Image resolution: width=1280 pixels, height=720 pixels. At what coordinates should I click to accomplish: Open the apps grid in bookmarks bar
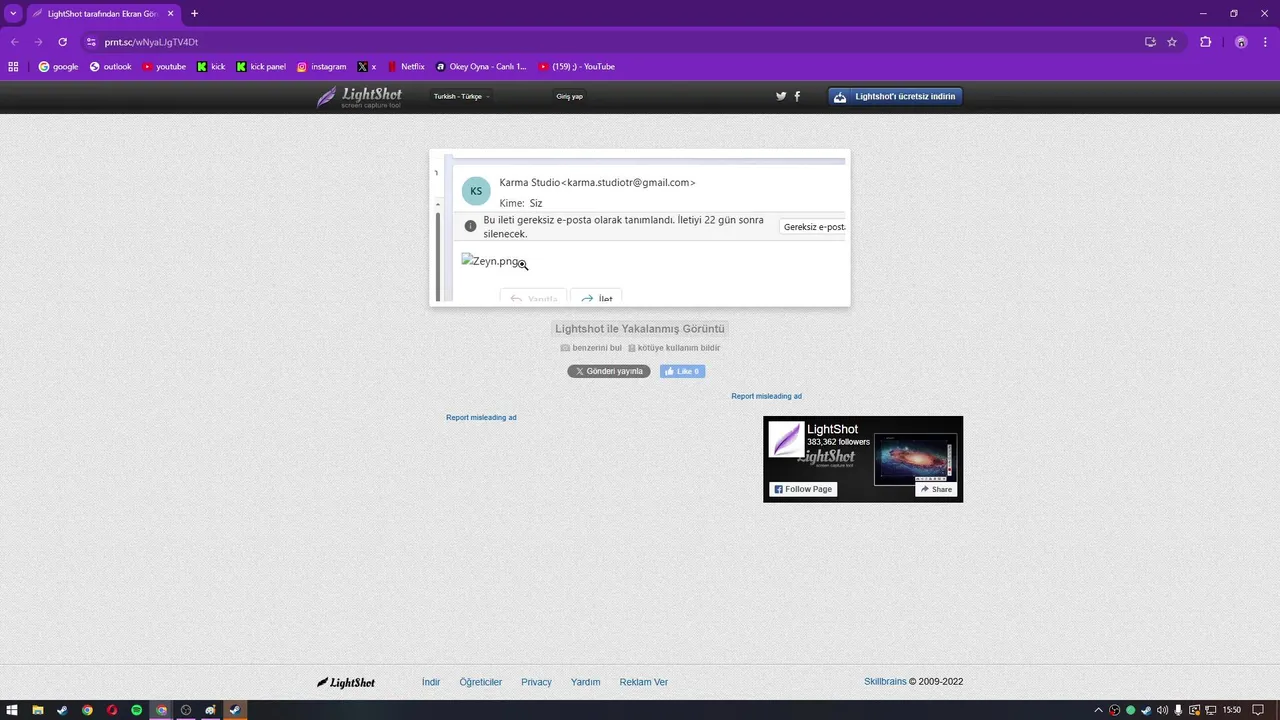tap(13, 67)
